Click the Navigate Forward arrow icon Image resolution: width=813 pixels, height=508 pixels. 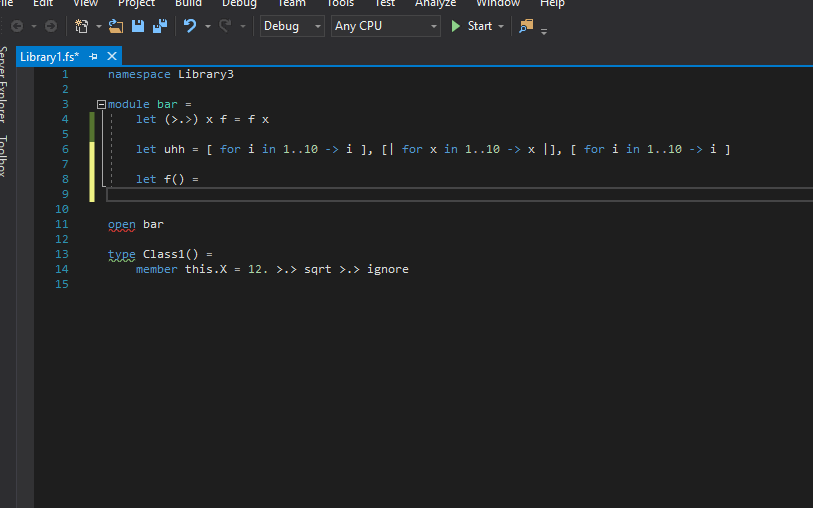point(51,26)
